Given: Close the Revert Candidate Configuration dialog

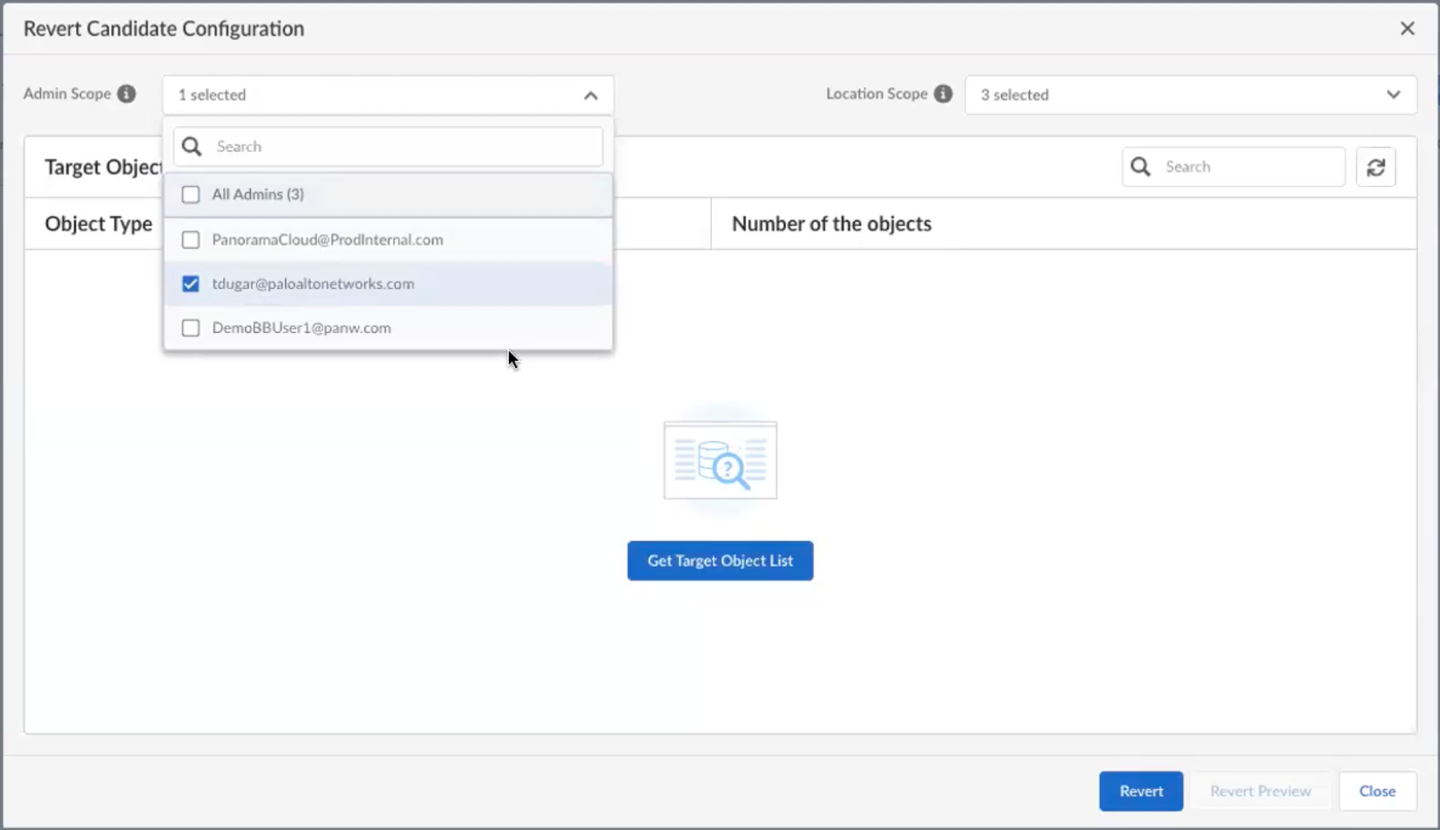Looking at the screenshot, I should [1407, 29].
